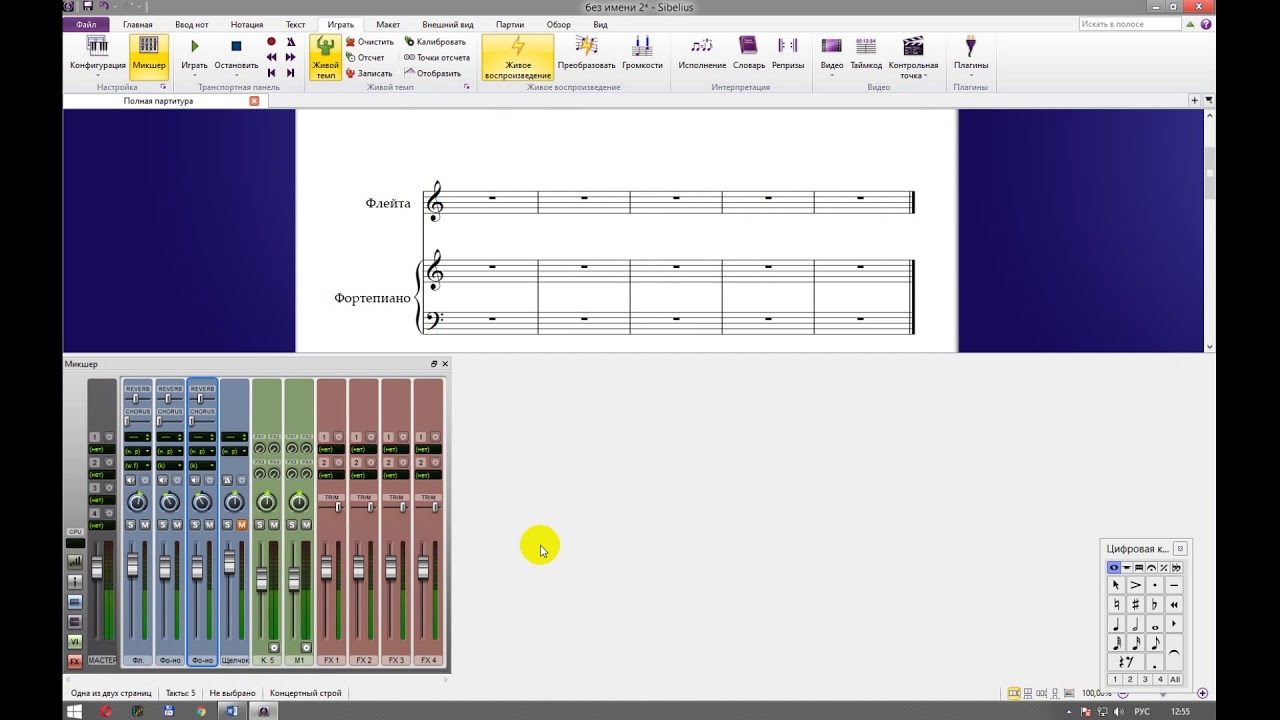Mute the Фл. flute channel
This screenshot has width=1280, height=720.
pyautogui.click(x=145, y=525)
